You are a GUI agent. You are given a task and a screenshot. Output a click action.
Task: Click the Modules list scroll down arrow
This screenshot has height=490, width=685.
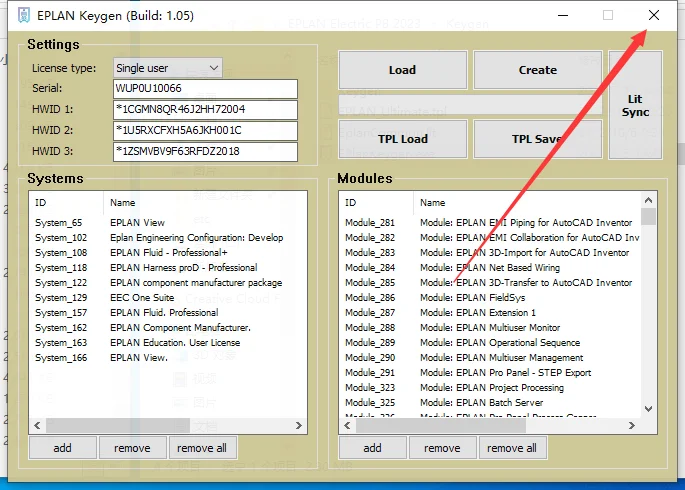[x=649, y=408]
